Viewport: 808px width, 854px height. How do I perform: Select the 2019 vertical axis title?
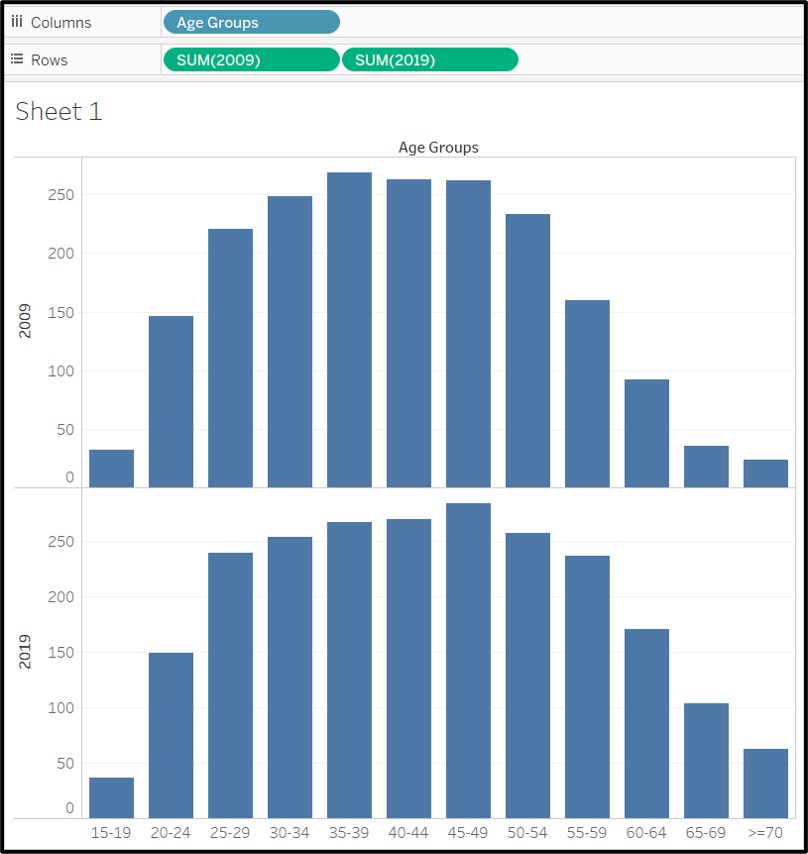click(25, 652)
